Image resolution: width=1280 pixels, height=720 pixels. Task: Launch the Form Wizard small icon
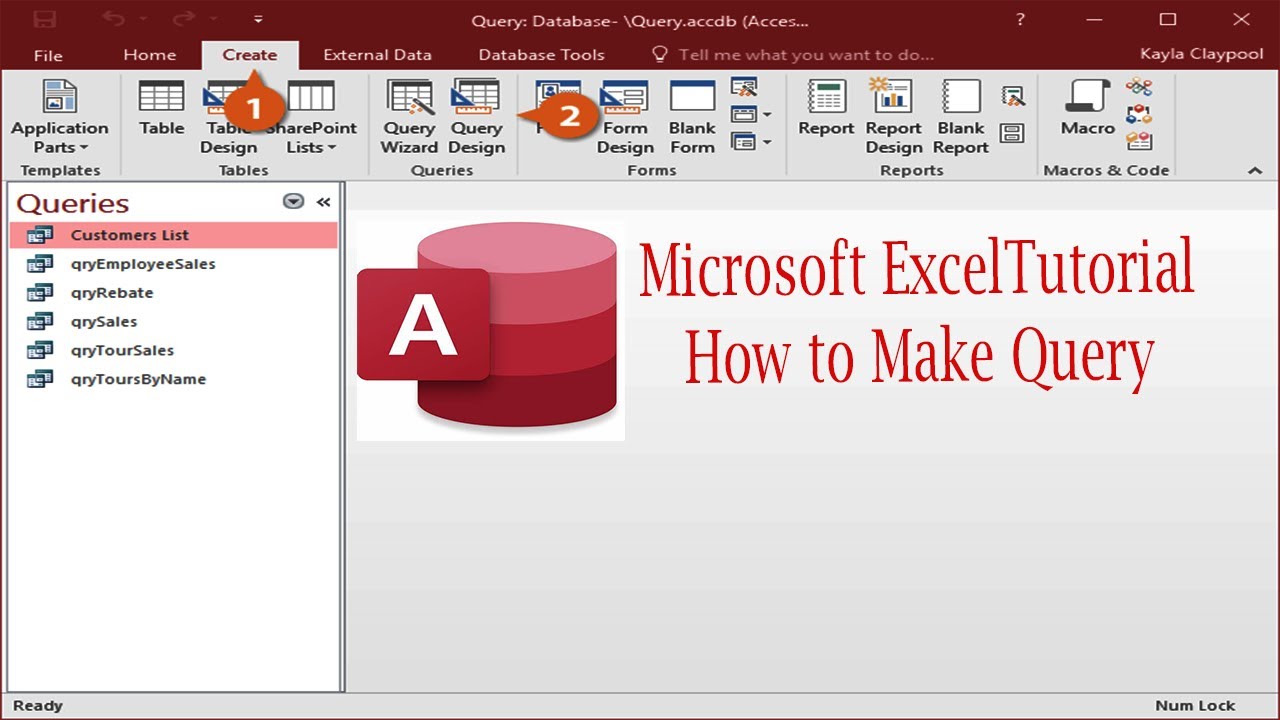click(744, 88)
